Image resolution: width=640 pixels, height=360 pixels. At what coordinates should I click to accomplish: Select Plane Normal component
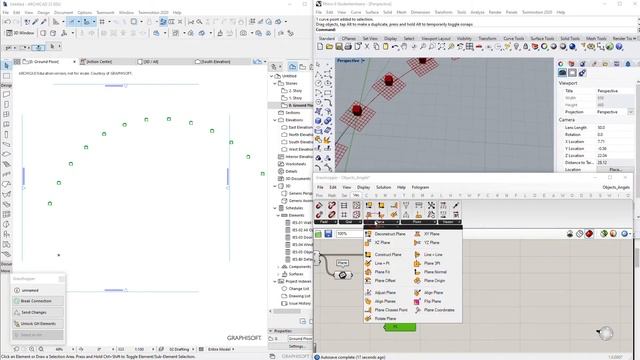431,272
